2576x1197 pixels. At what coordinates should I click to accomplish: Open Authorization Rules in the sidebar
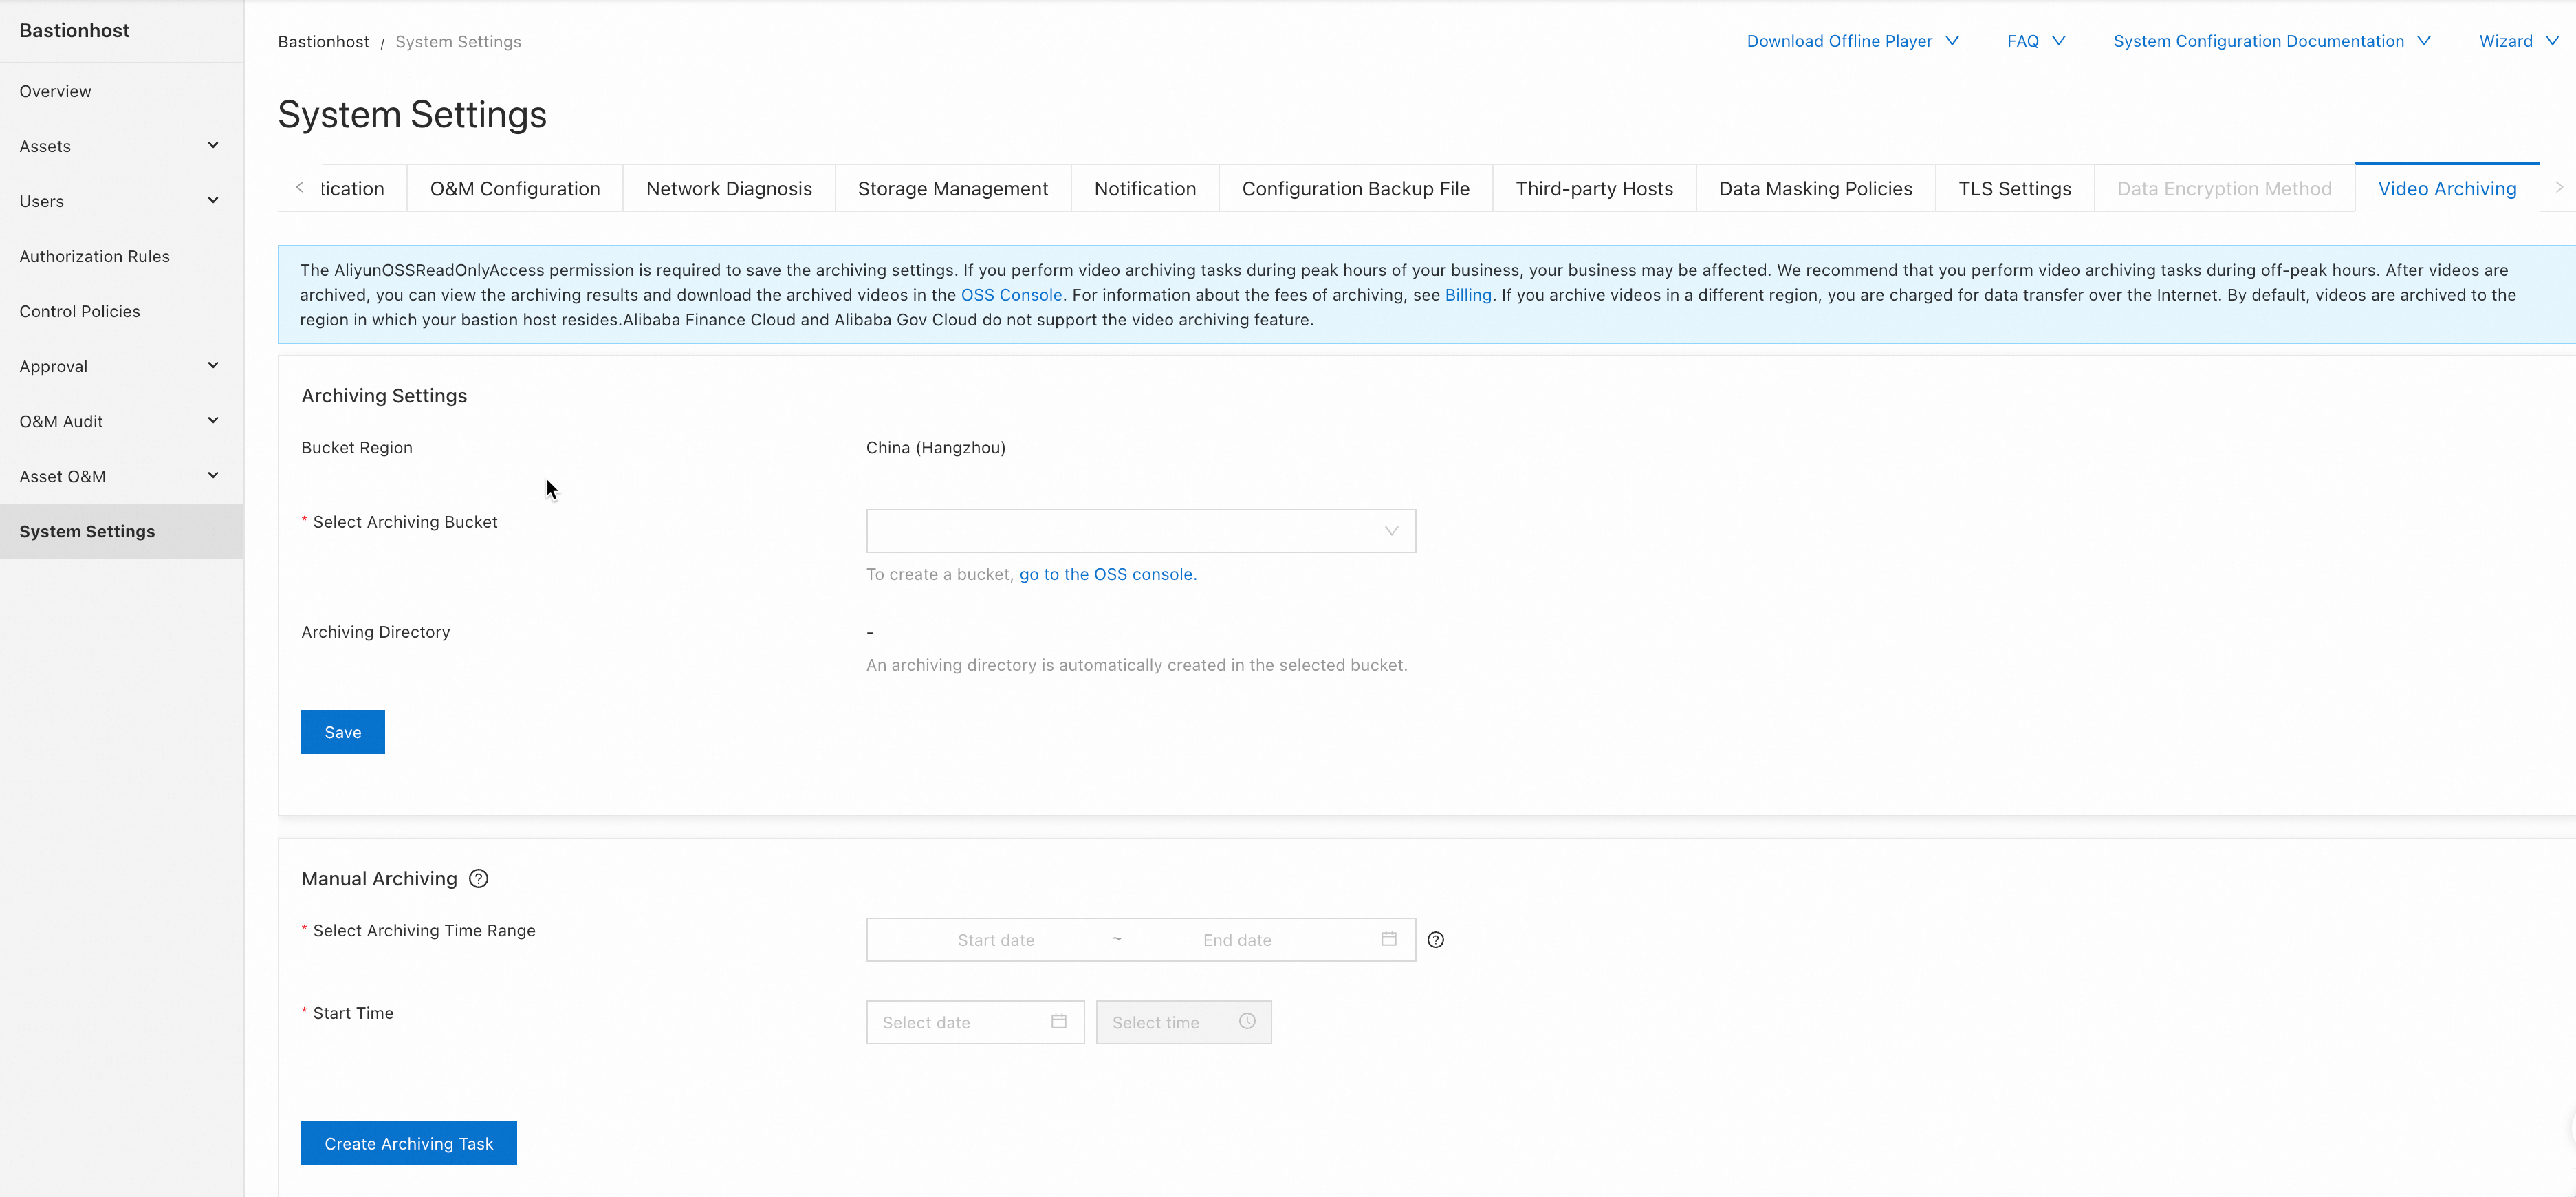(x=95, y=256)
